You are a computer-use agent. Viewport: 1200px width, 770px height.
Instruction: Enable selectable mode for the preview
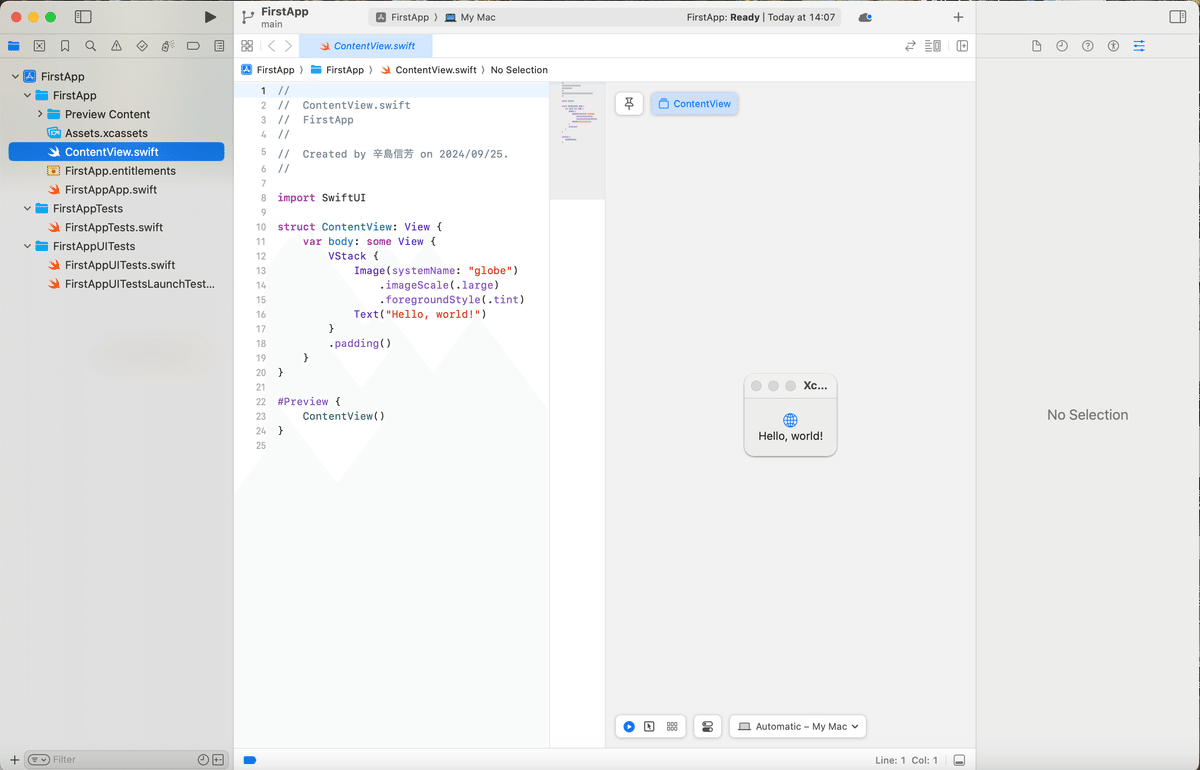[x=650, y=726]
